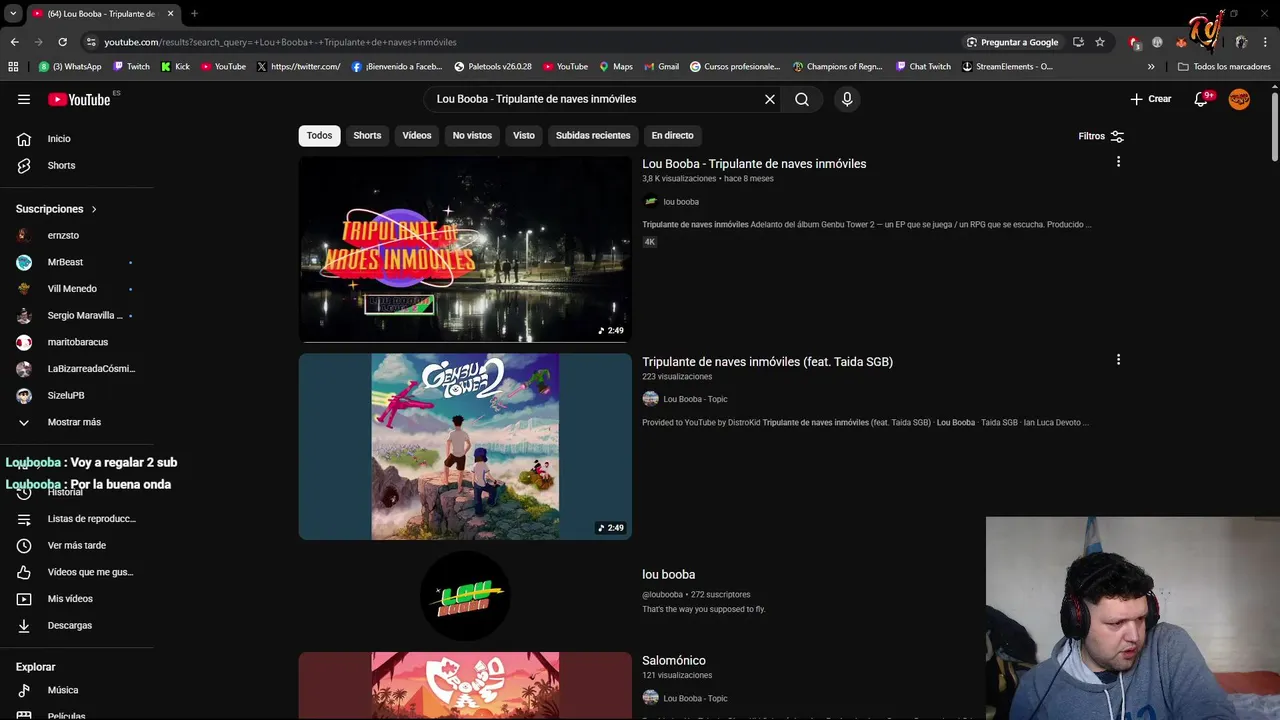Select the En directo filter chip
Image resolution: width=1280 pixels, height=720 pixels.
point(672,136)
